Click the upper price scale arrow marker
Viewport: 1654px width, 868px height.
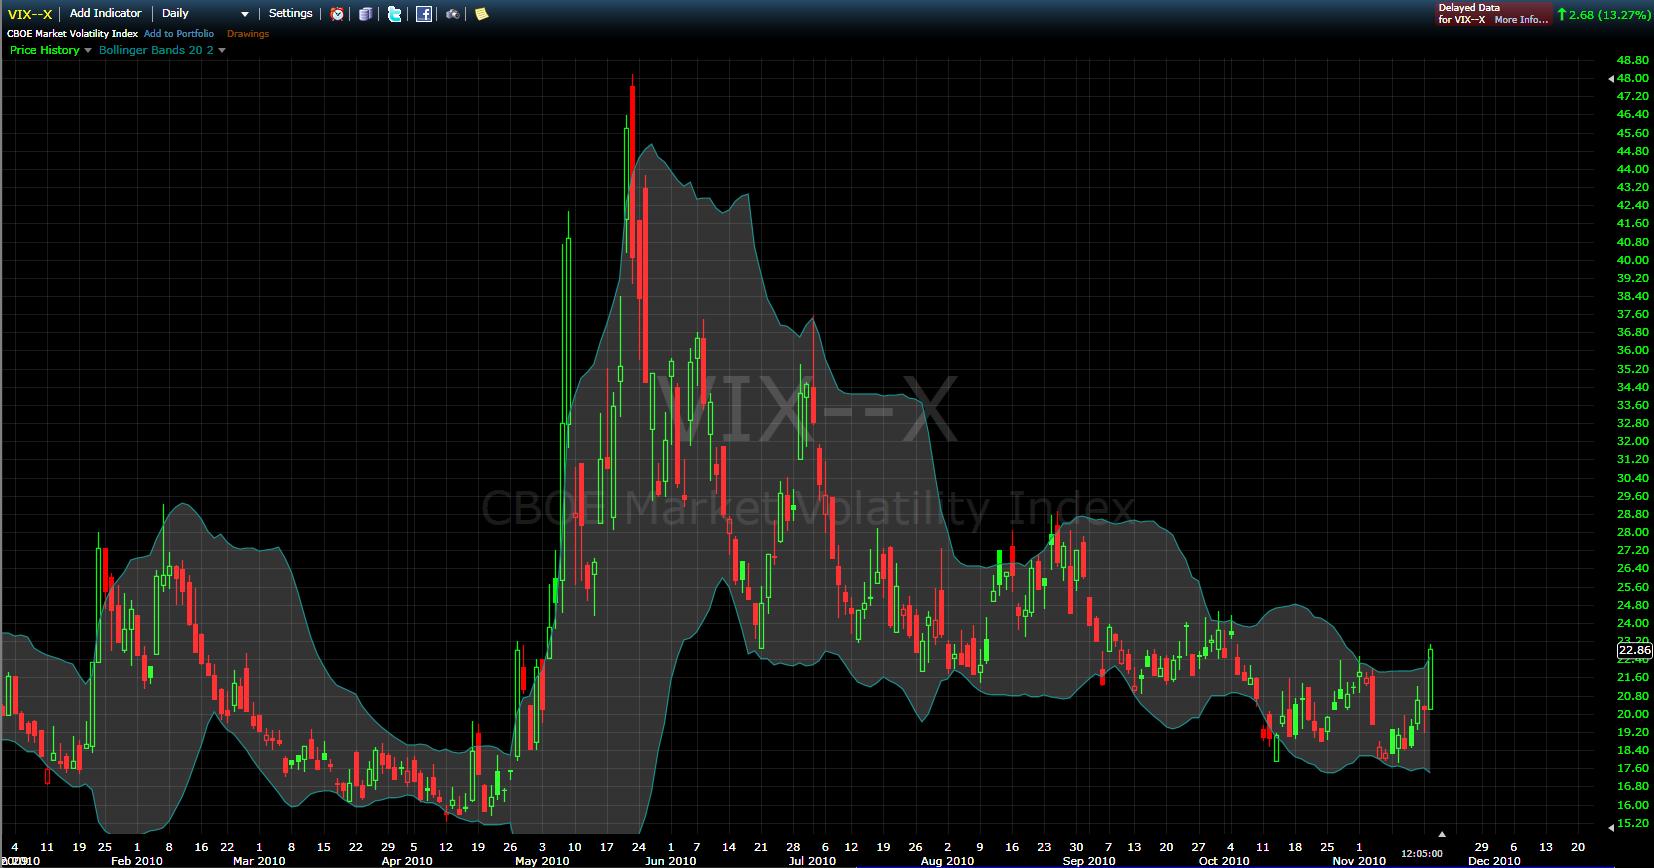(x=1611, y=78)
